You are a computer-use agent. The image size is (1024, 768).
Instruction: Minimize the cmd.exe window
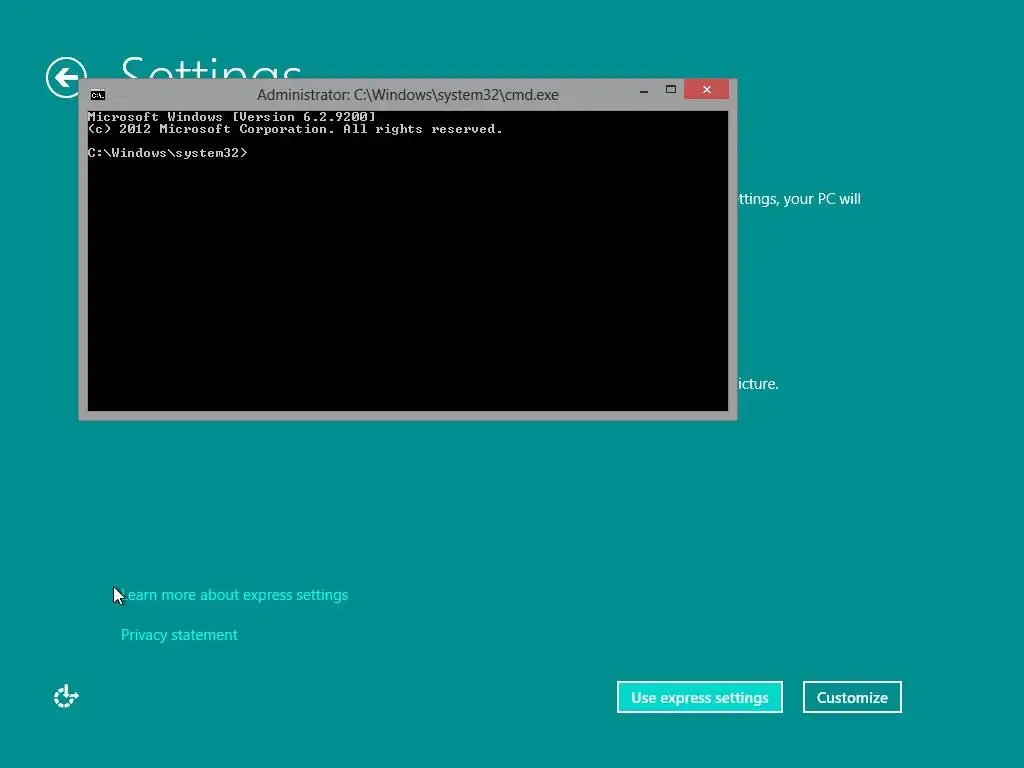644,90
